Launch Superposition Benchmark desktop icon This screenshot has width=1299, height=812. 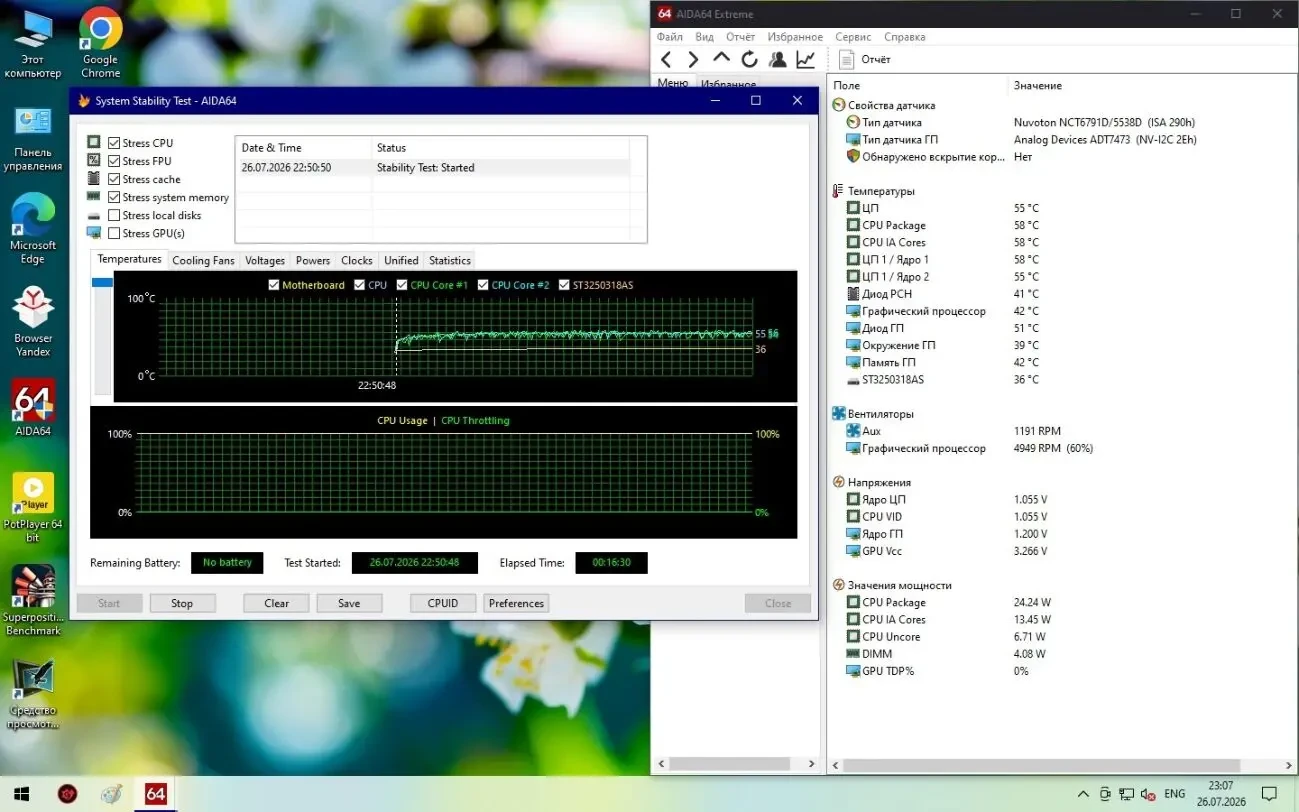[x=33, y=600]
